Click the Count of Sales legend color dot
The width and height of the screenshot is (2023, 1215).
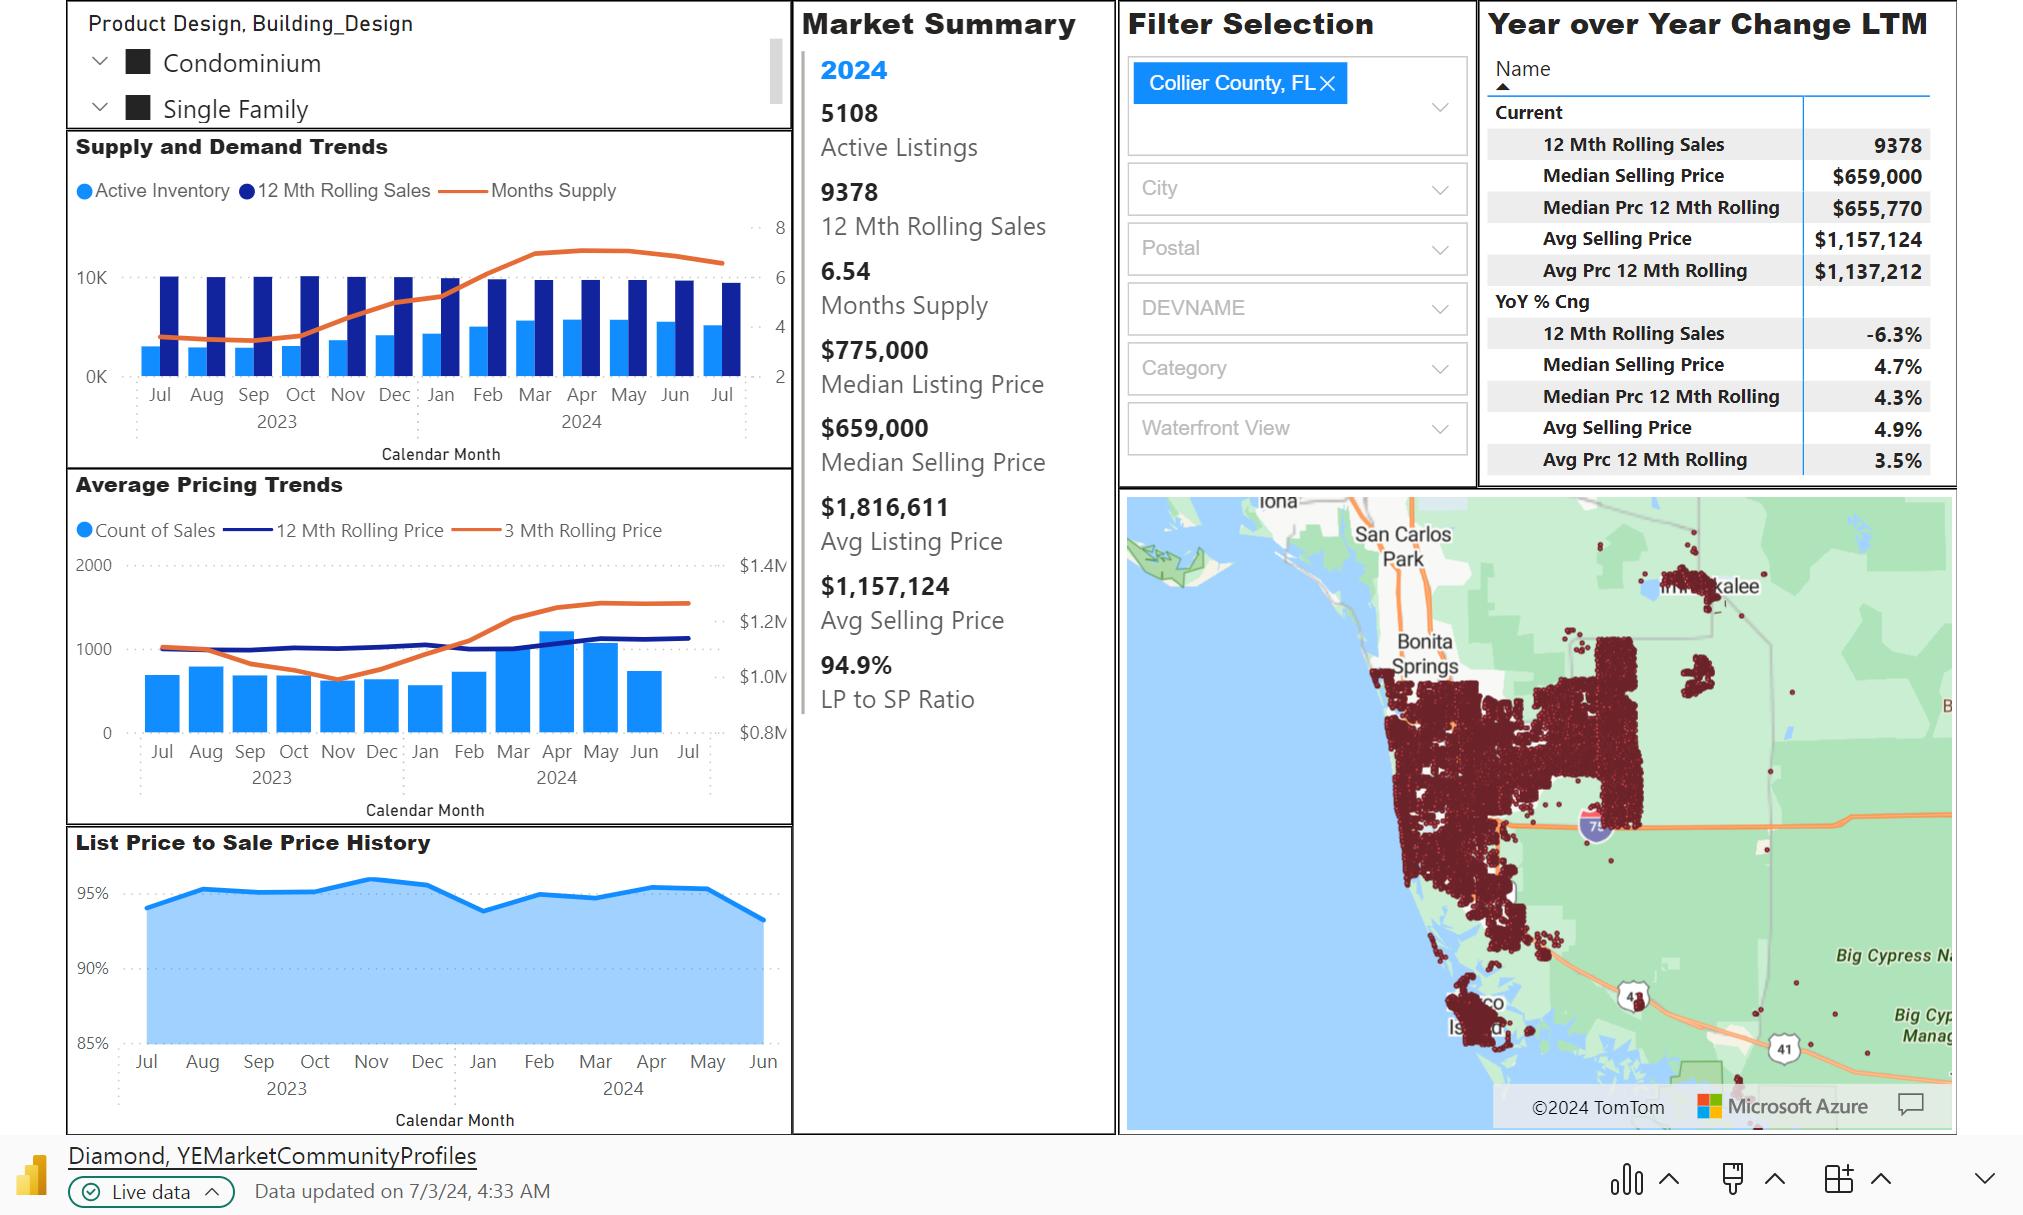pos(85,530)
